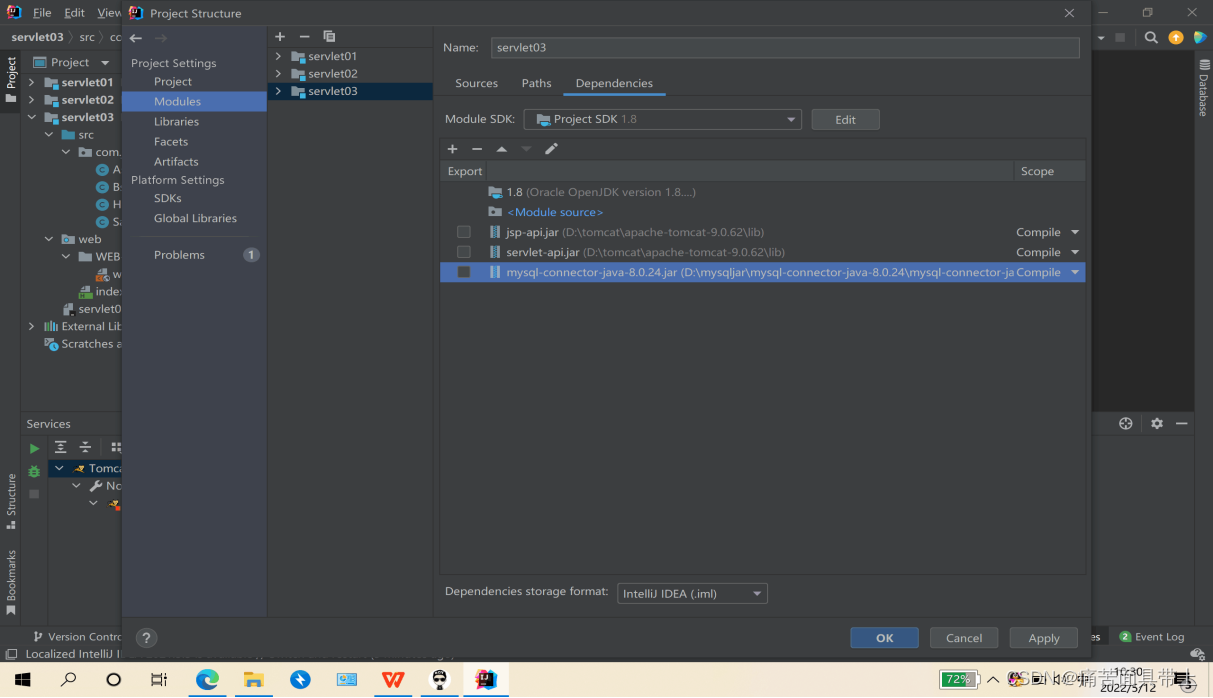Toggle export checkbox for mysql-connector-java-8.0.24.jar
The image size is (1213, 698).
pos(464,272)
